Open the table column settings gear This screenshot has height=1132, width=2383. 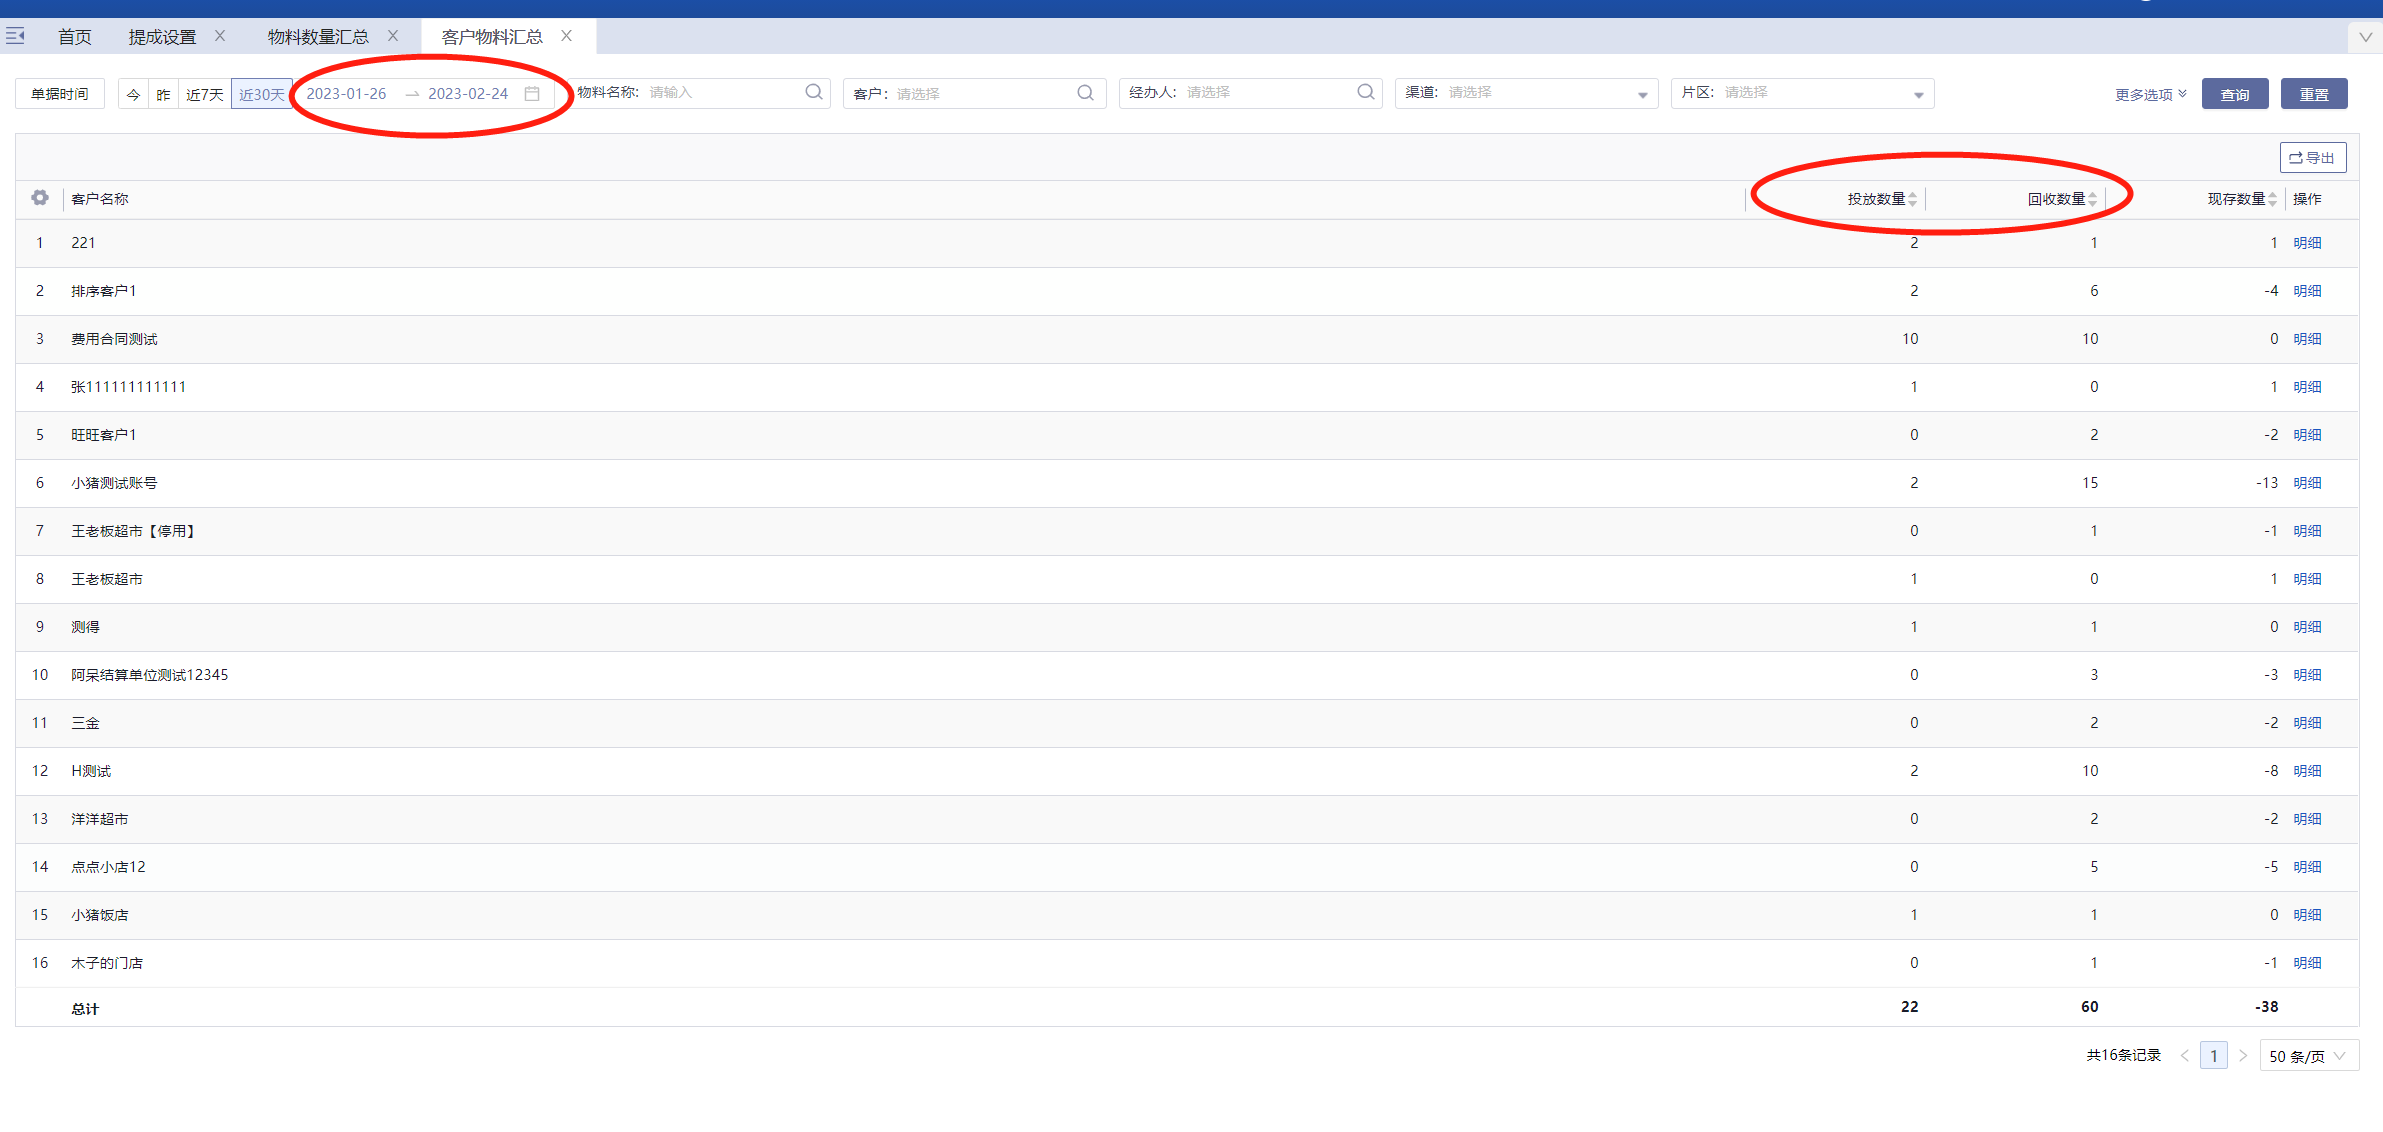tap(40, 198)
